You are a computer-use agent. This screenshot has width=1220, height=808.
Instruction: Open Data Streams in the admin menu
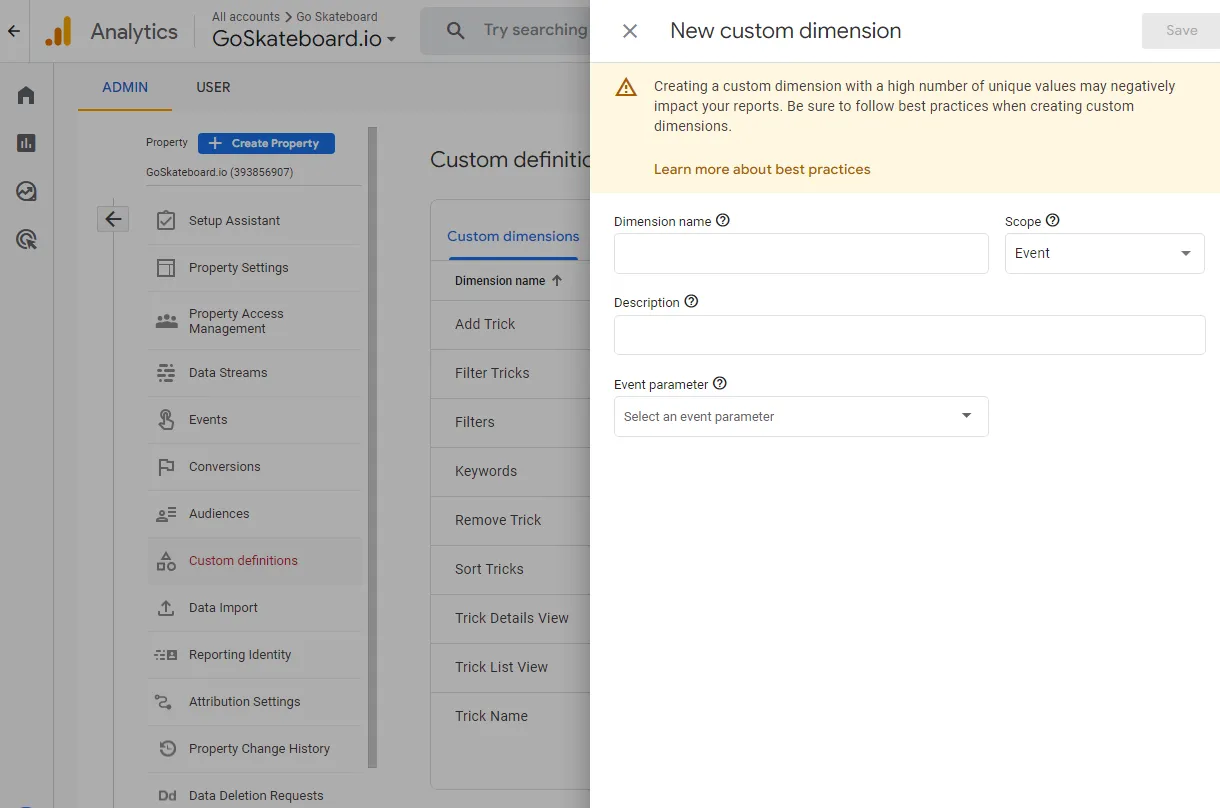pyautogui.click(x=228, y=373)
